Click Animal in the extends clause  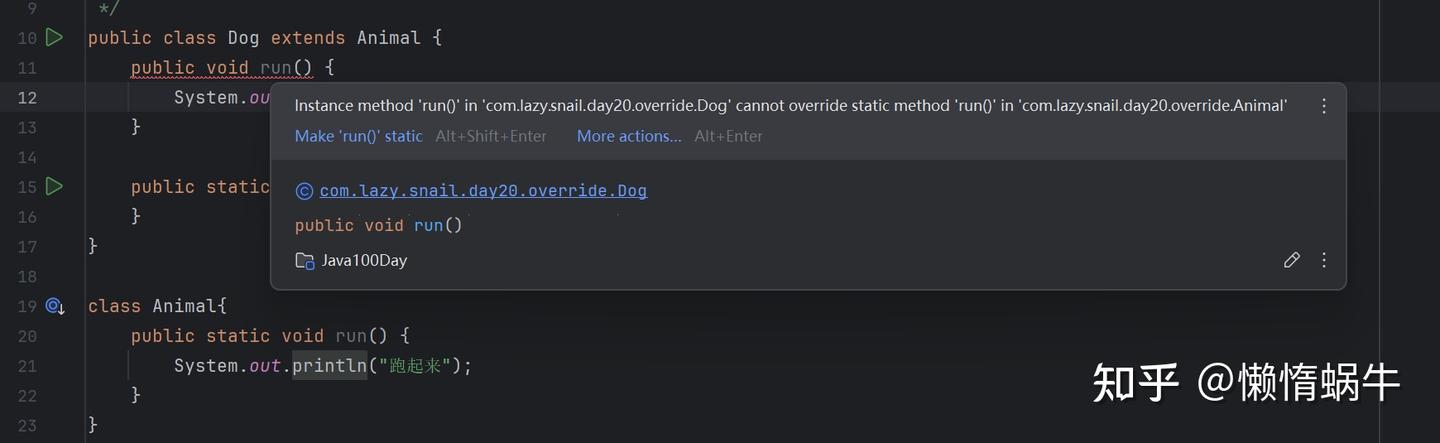click(388, 38)
